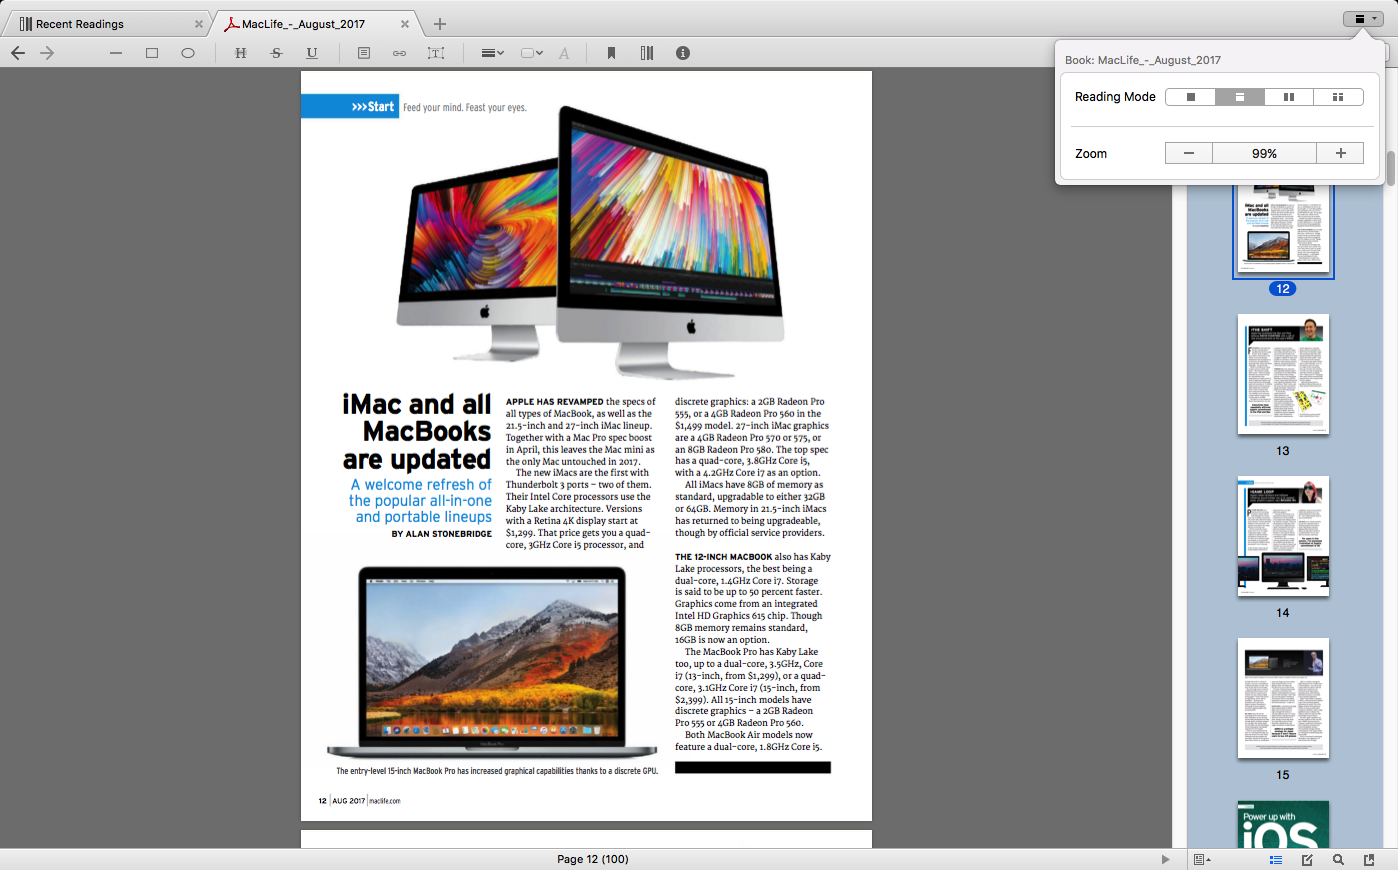Choose two-page reading mode
Viewport: 1398px width, 870px height.
[1289, 97]
